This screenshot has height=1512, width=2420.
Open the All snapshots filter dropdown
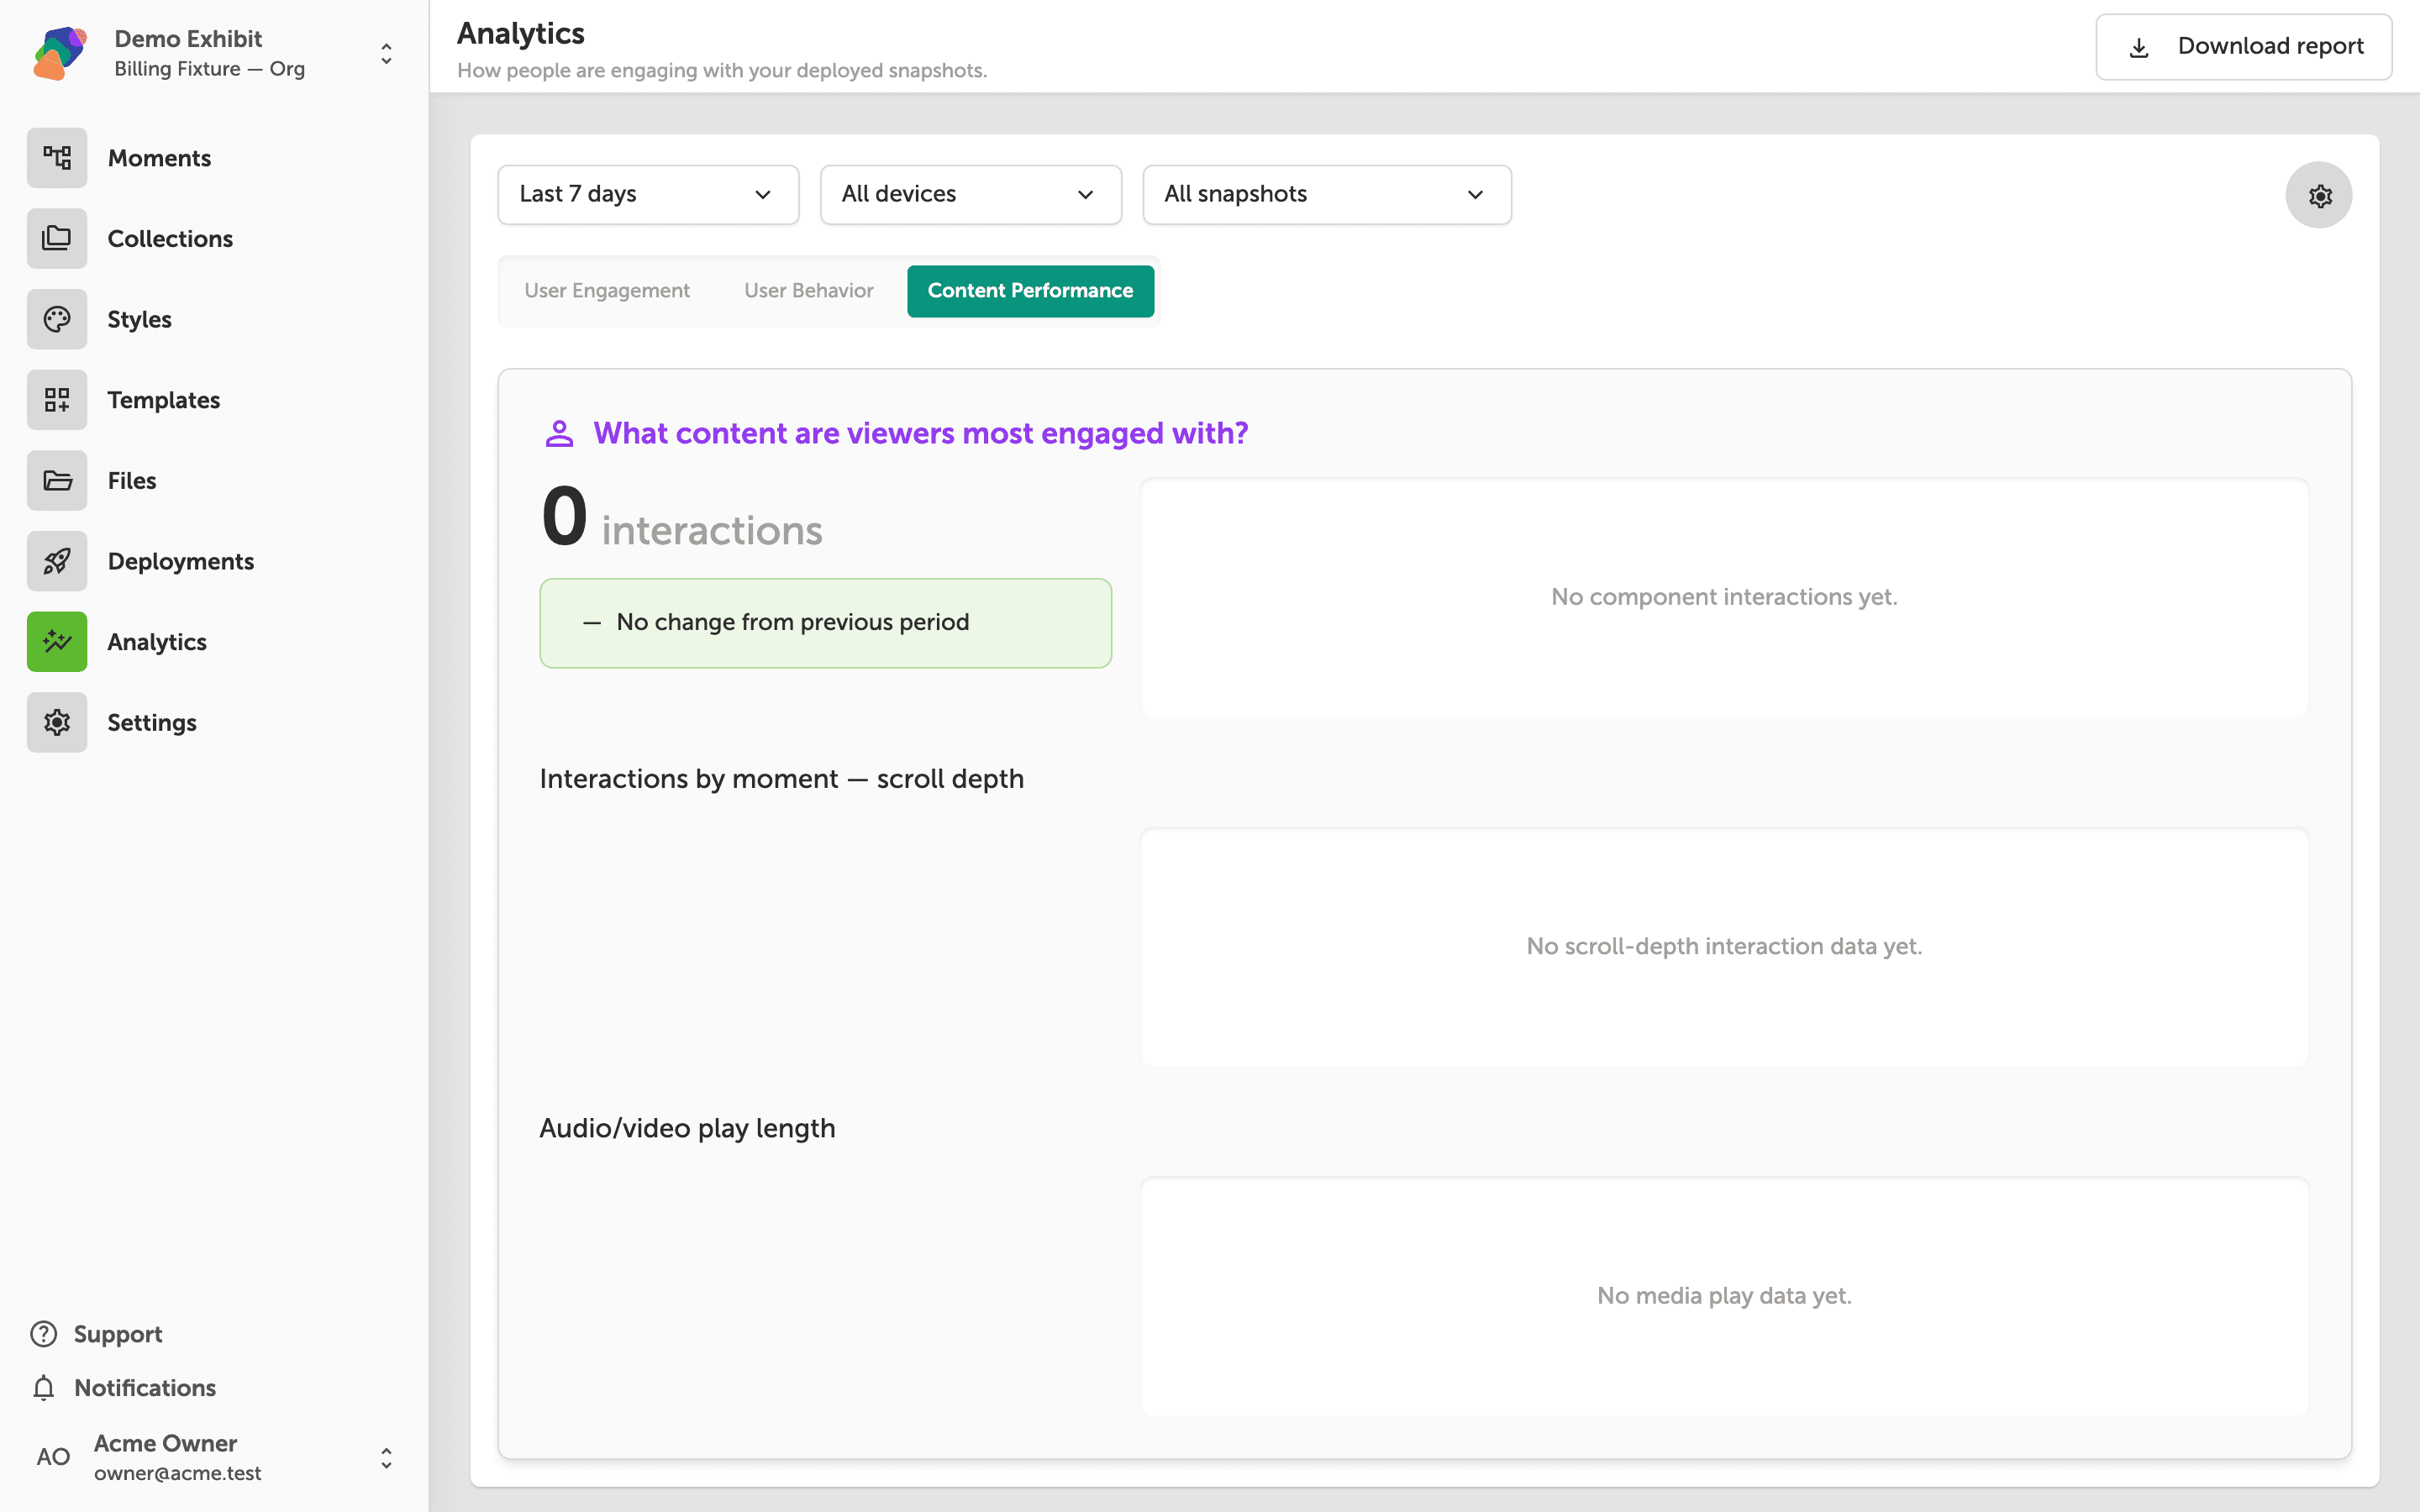pyautogui.click(x=1327, y=195)
